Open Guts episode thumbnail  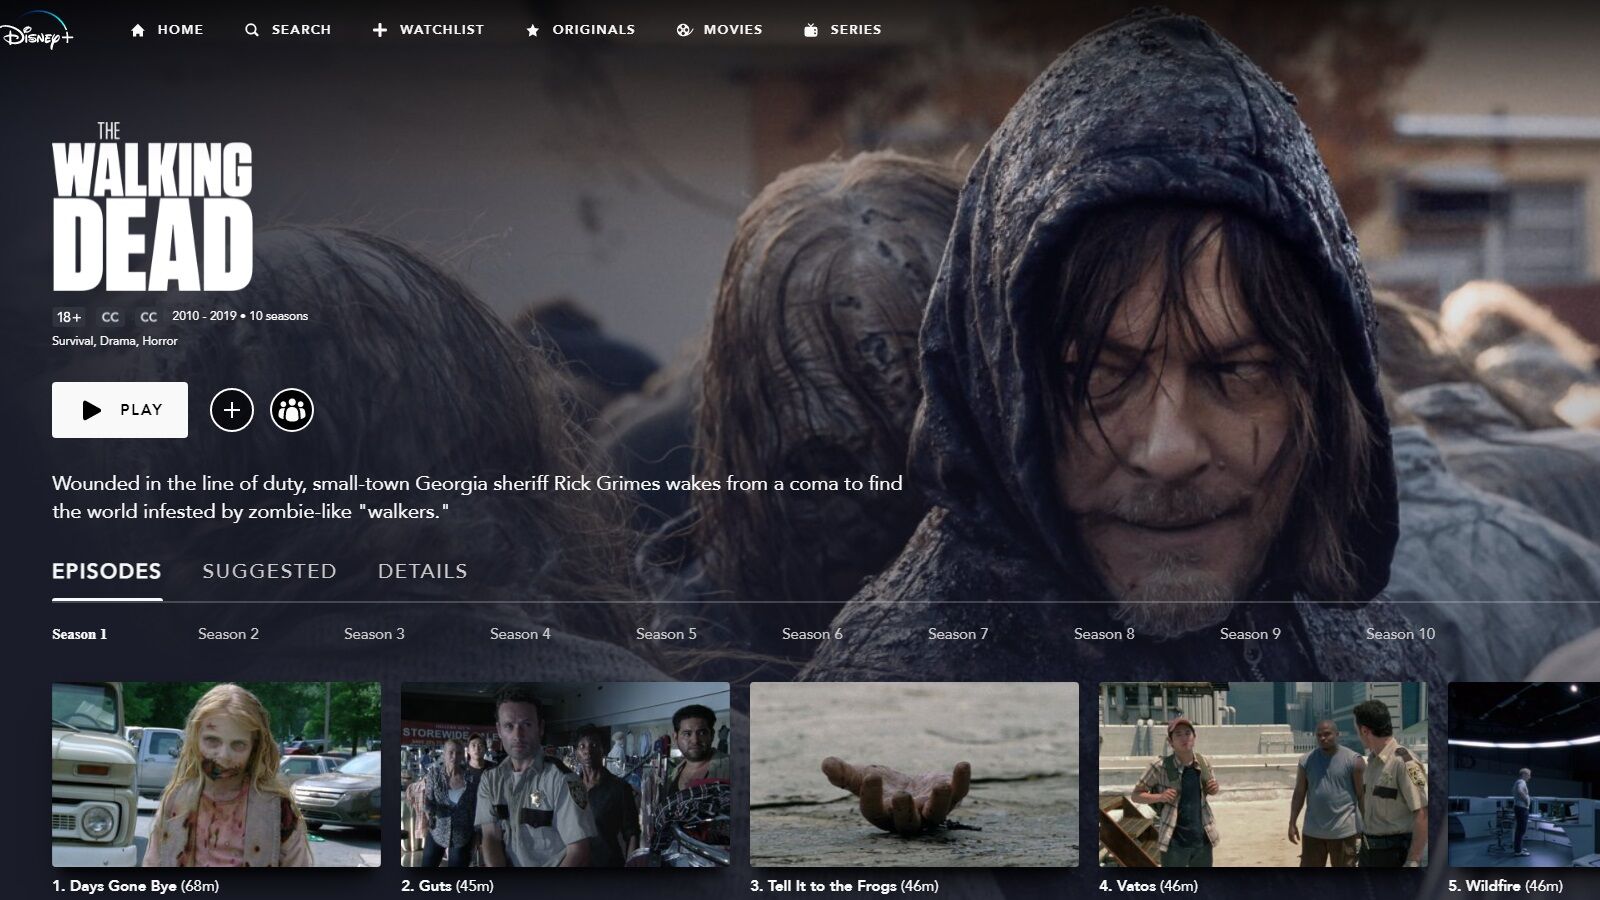[x=565, y=774]
